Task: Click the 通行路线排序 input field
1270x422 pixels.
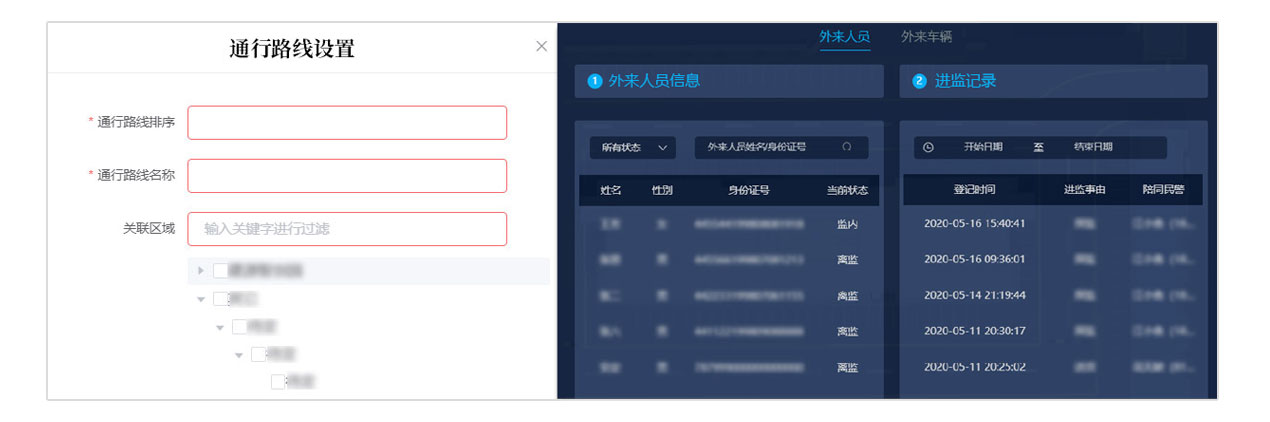Action: point(347,123)
